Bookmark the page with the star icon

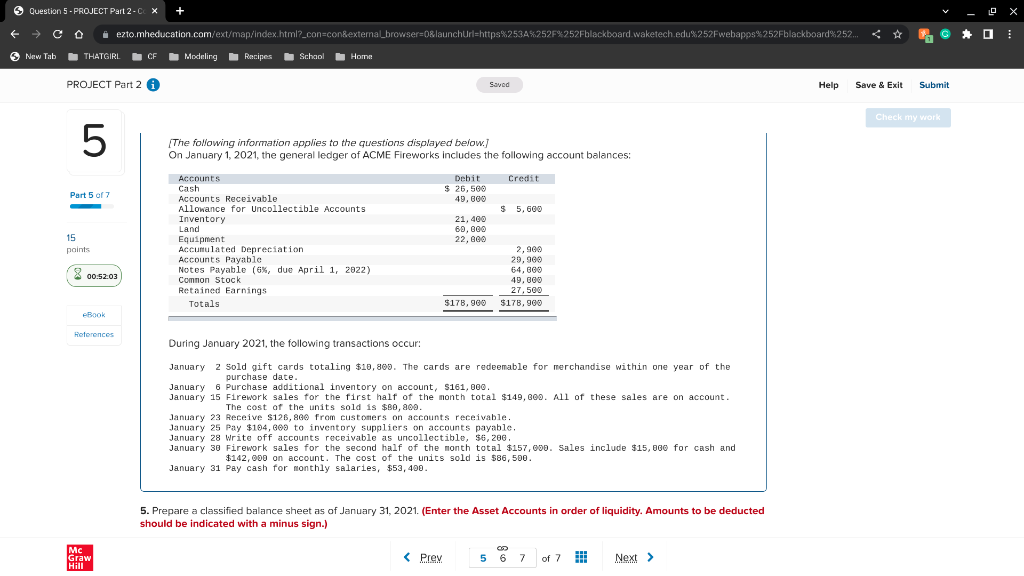[x=897, y=33]
